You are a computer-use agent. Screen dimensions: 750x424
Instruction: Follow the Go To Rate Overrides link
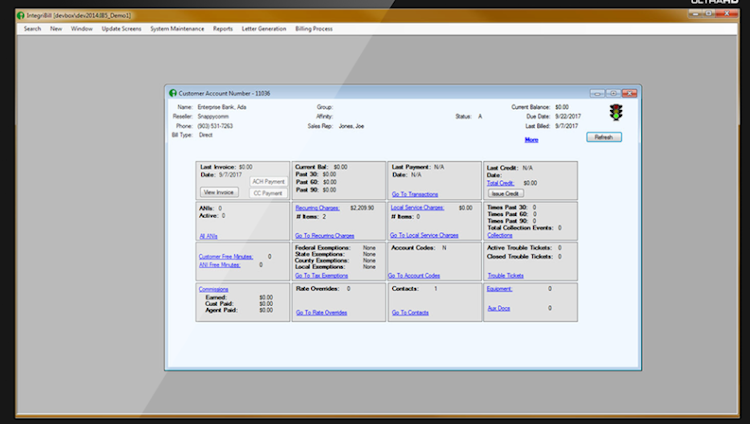[321, 312]
